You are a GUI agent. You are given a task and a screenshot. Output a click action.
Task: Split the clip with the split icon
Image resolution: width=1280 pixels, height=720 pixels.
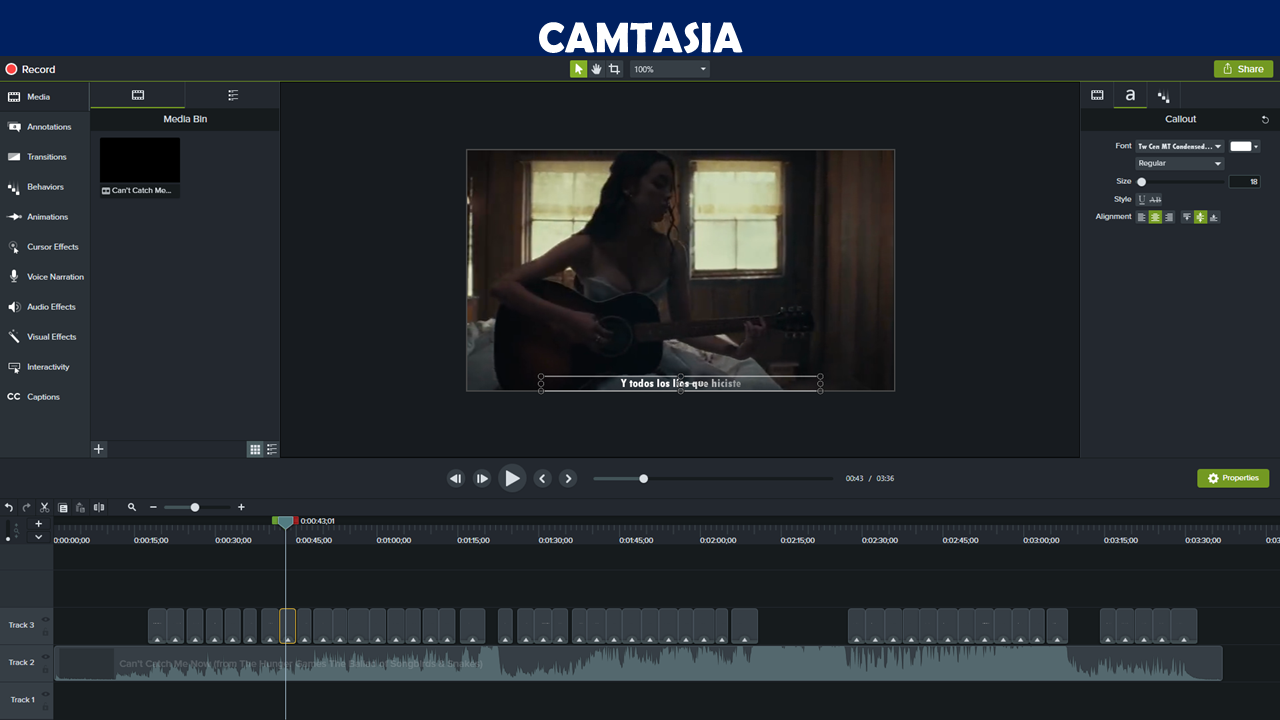pyautogui.click(x=98, y=508)
